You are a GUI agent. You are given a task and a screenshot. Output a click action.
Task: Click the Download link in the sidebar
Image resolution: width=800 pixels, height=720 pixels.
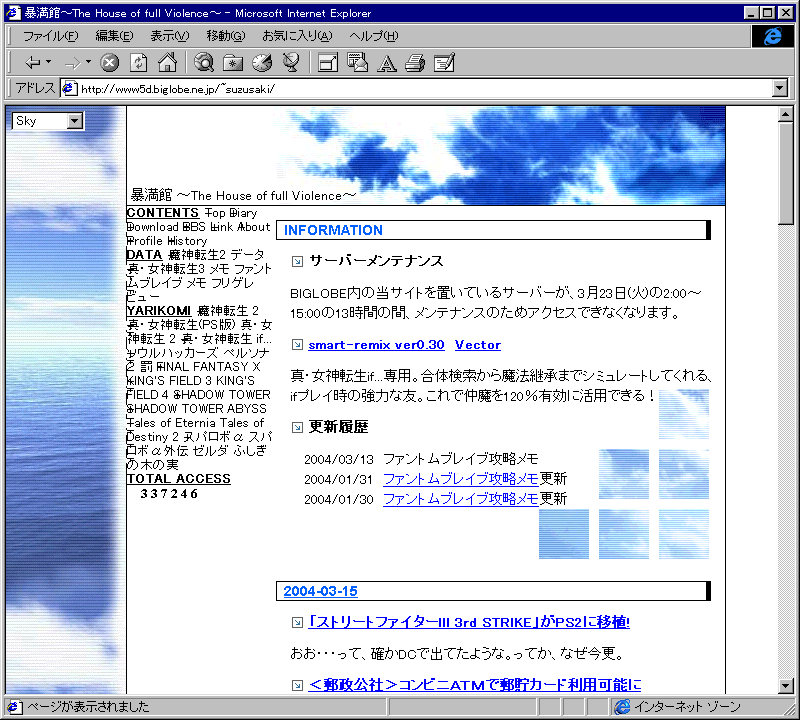click(x=152, y=227)
